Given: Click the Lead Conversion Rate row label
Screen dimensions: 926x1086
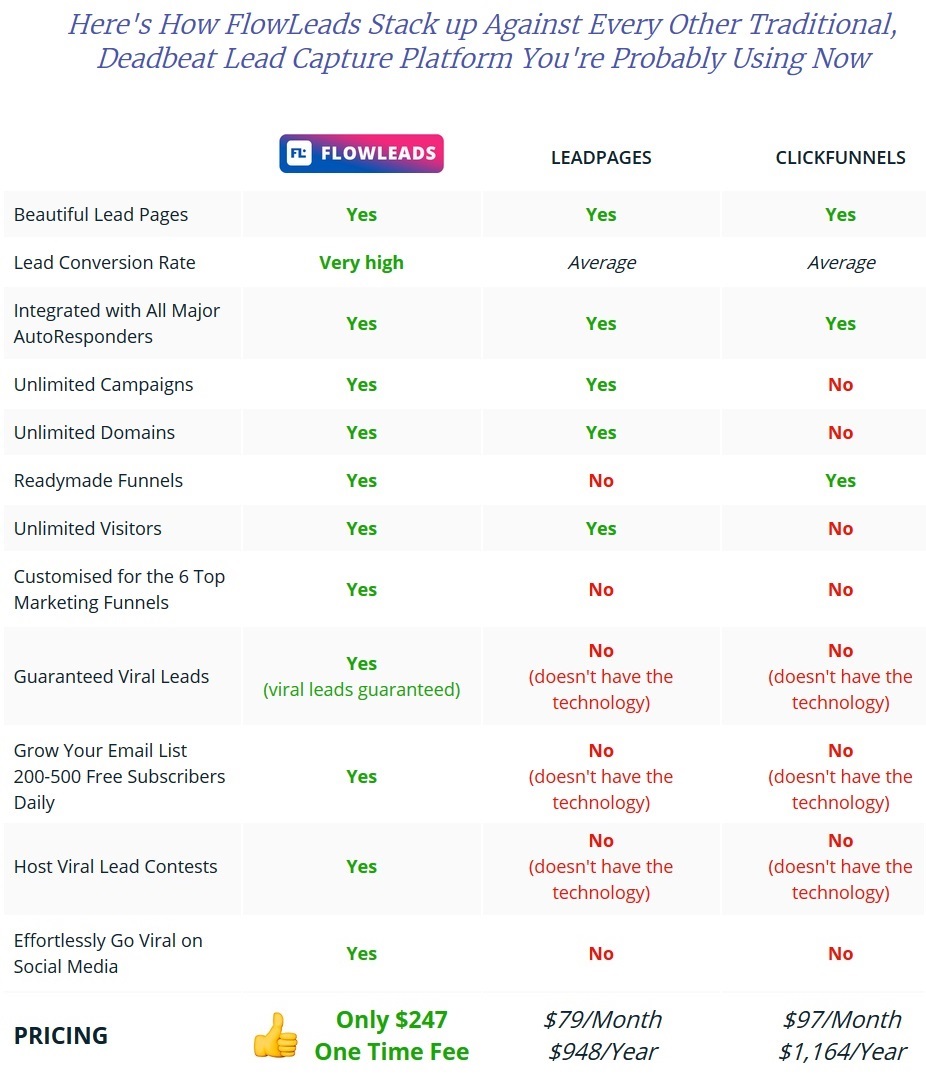Looking at the screenshot, I should tap(105, 262).
